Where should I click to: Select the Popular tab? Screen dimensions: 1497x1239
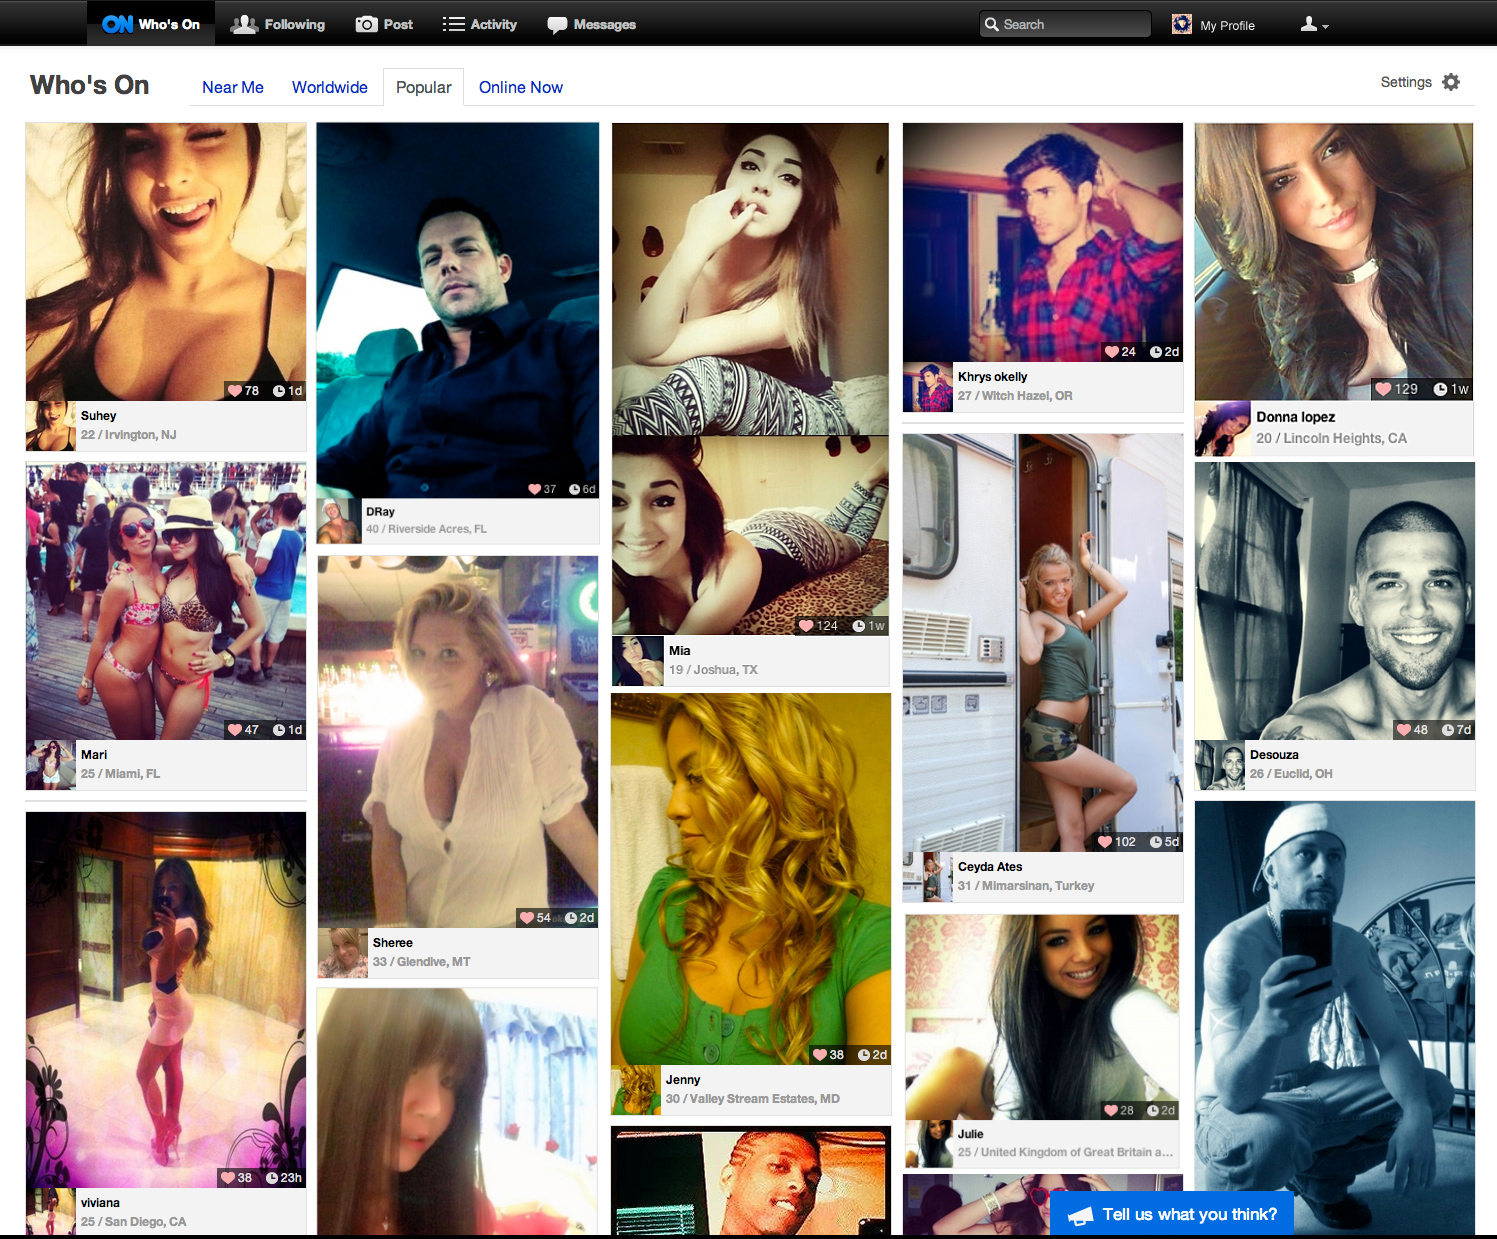[424, 87]
